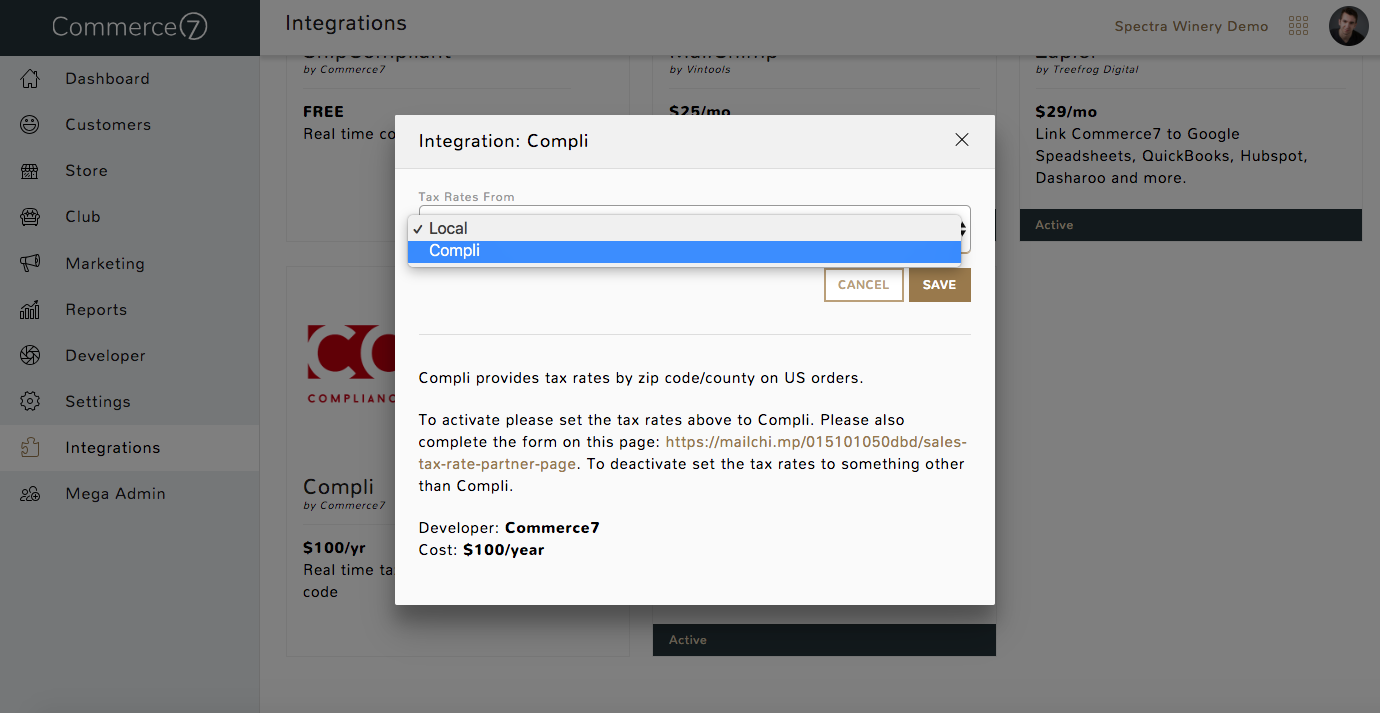Screen dimensions: 1380x713
Task: Click the Active status bar on bottom middle card
Action: click(824, 640)
